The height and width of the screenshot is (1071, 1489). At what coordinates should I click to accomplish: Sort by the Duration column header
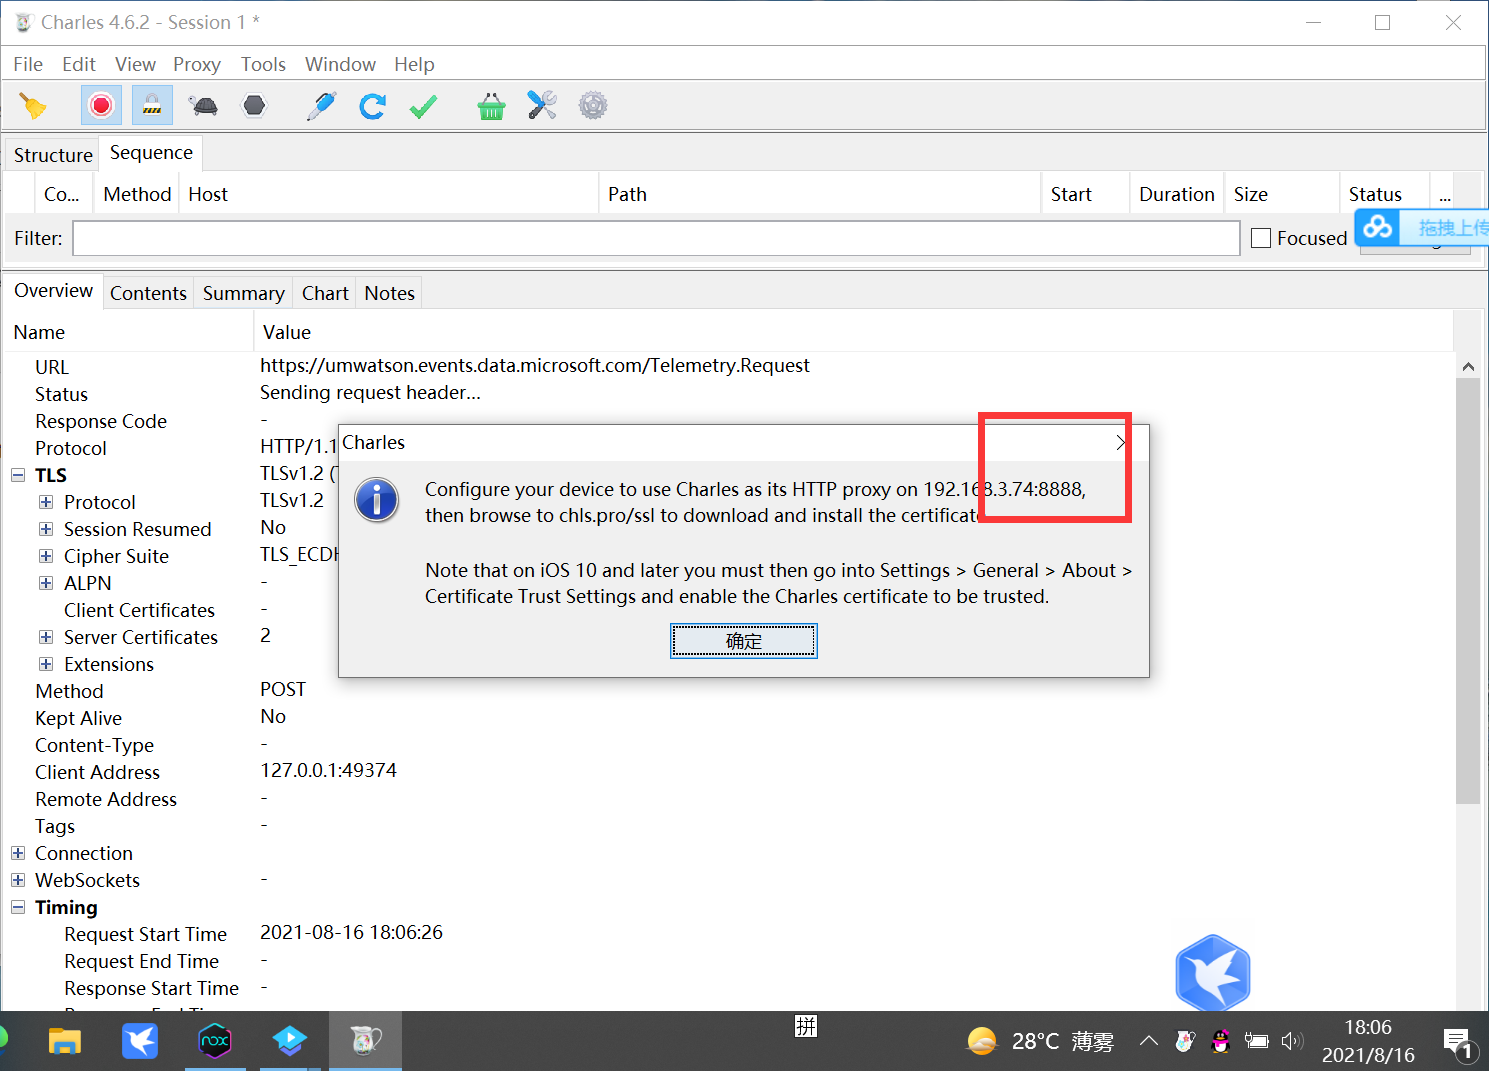(1177, 194)
